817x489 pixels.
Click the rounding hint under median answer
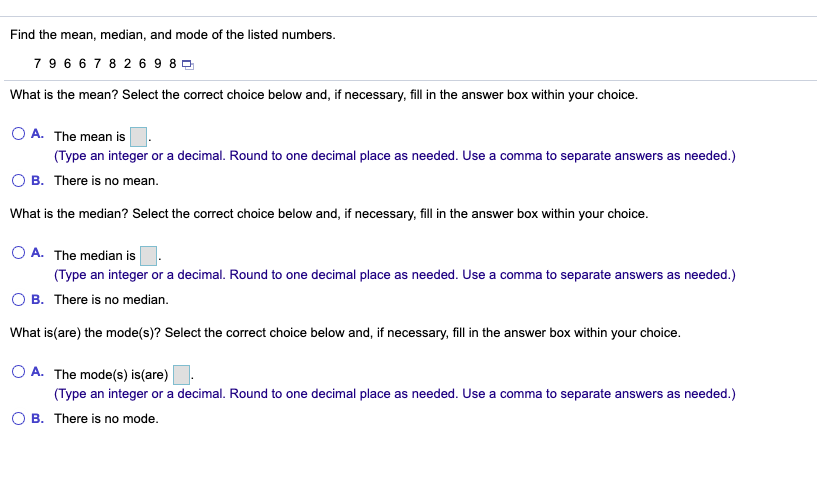tap(395, 275)
